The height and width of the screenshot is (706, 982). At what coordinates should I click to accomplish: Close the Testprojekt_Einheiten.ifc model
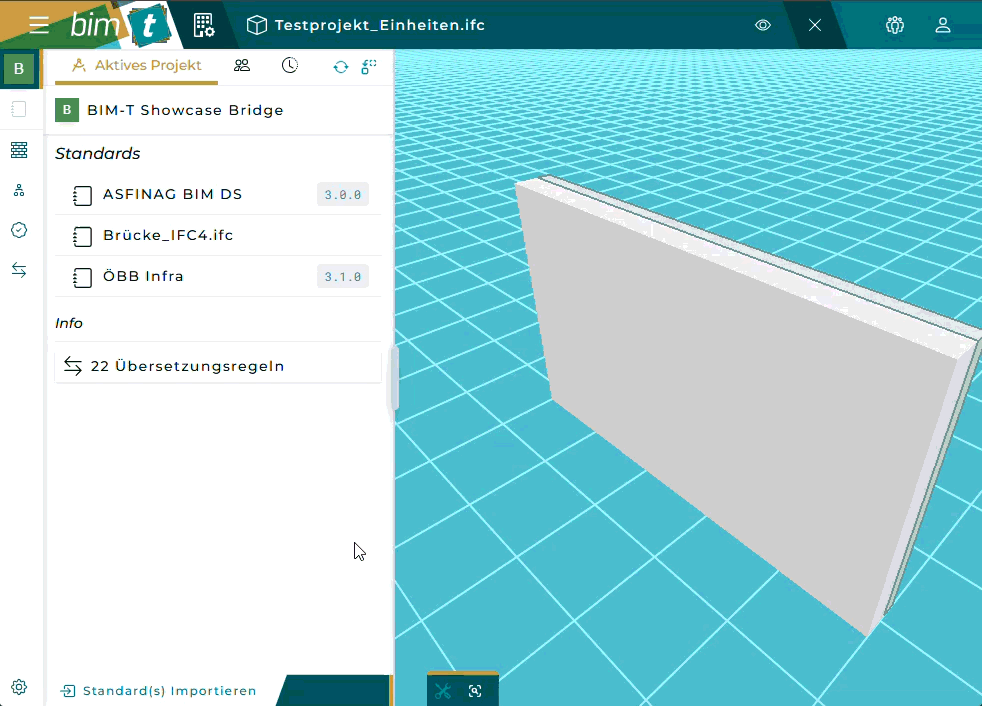[815, 25]
